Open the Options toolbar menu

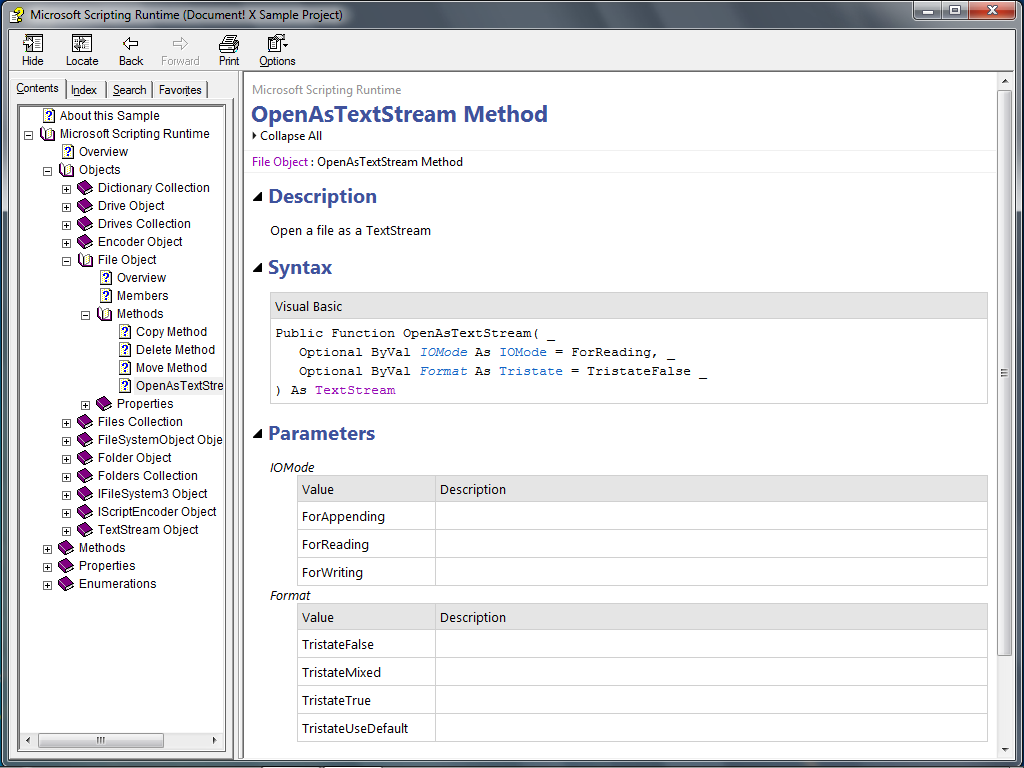point(278,44)
